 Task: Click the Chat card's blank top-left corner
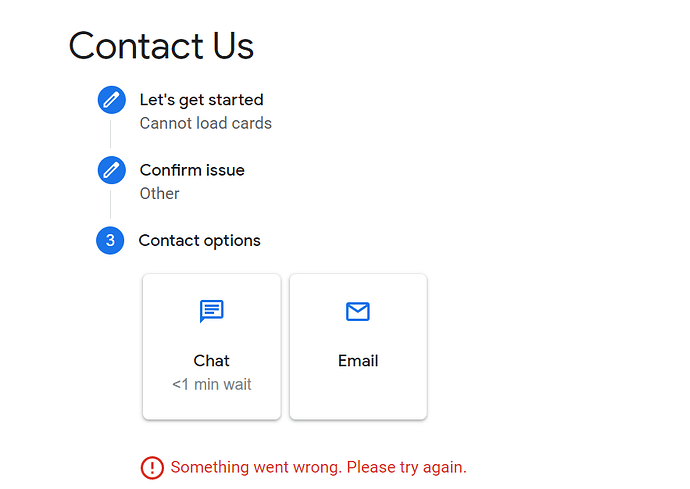[158, 288]
